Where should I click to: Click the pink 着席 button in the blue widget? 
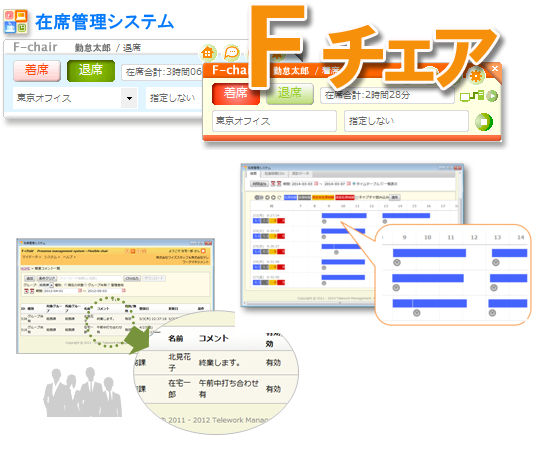(x=37, y=70)
